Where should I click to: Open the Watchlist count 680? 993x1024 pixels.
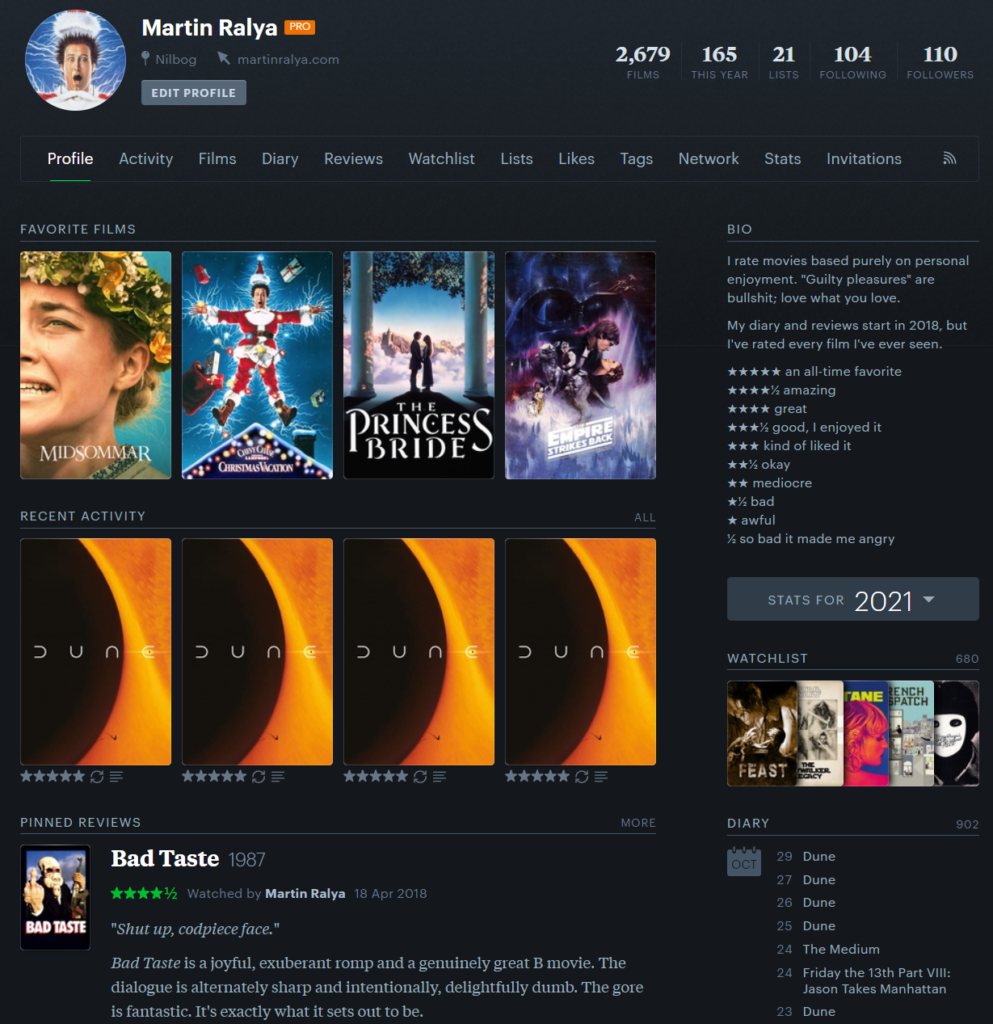point(967,659)
